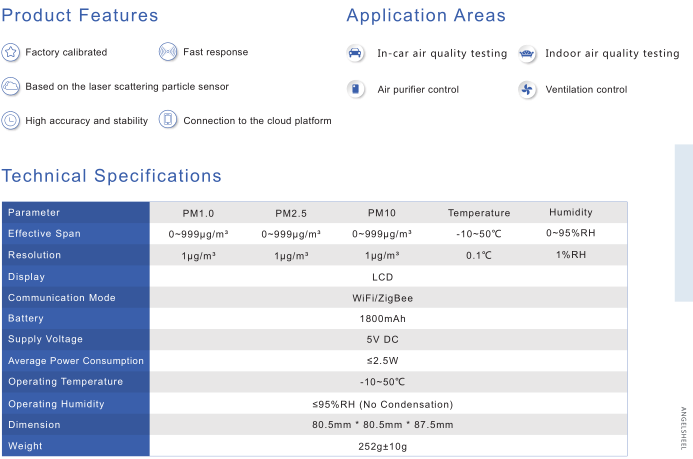The image size is (693, 459).
Task: Click the Effective Span row label
Action: pos(44,233)
